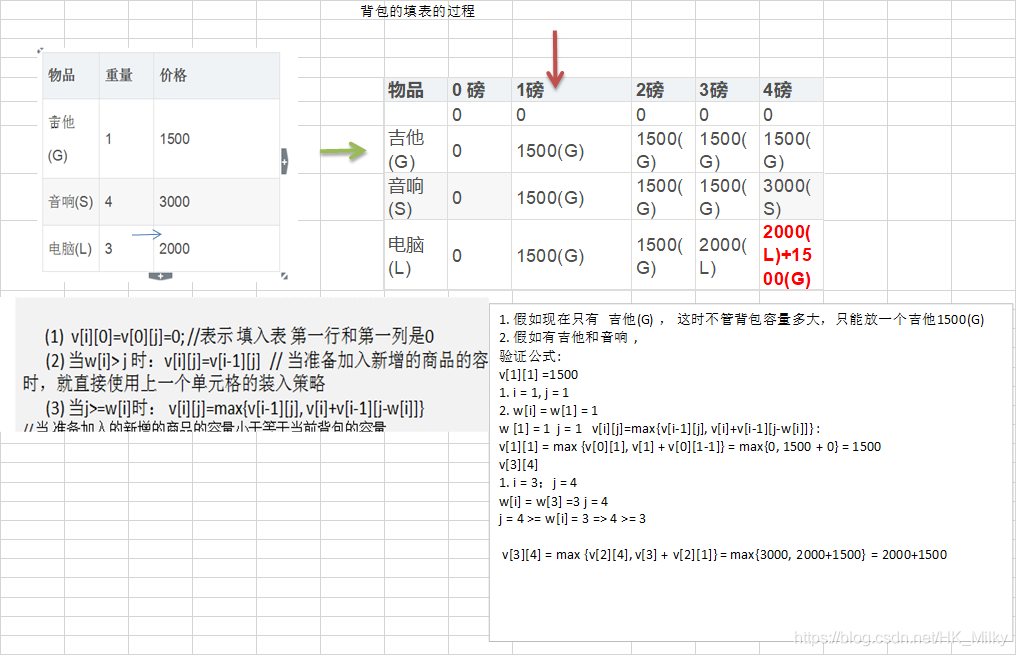Viewport: 1017px width, 656px height.
Task: Click the plus handle on the table's right edge
Action: pos(284,161)
